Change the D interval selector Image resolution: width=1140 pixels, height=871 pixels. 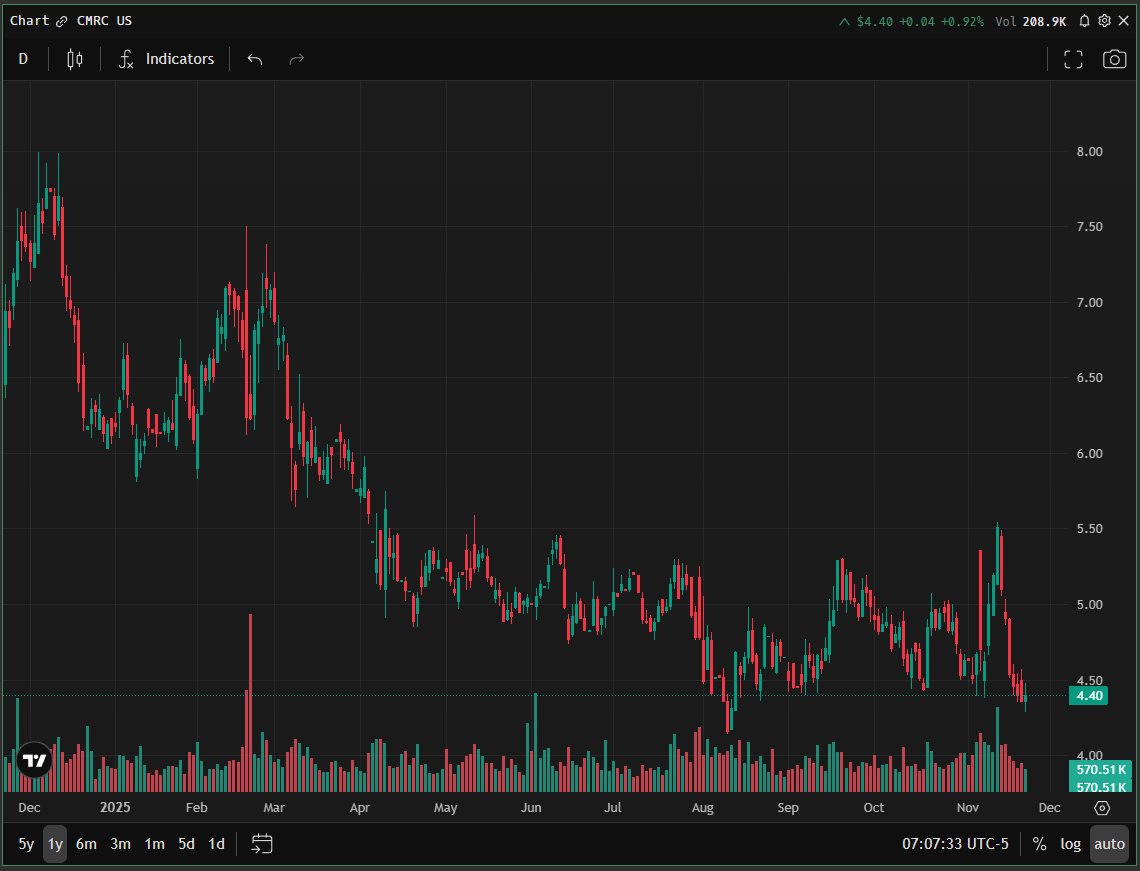[23, 59]
